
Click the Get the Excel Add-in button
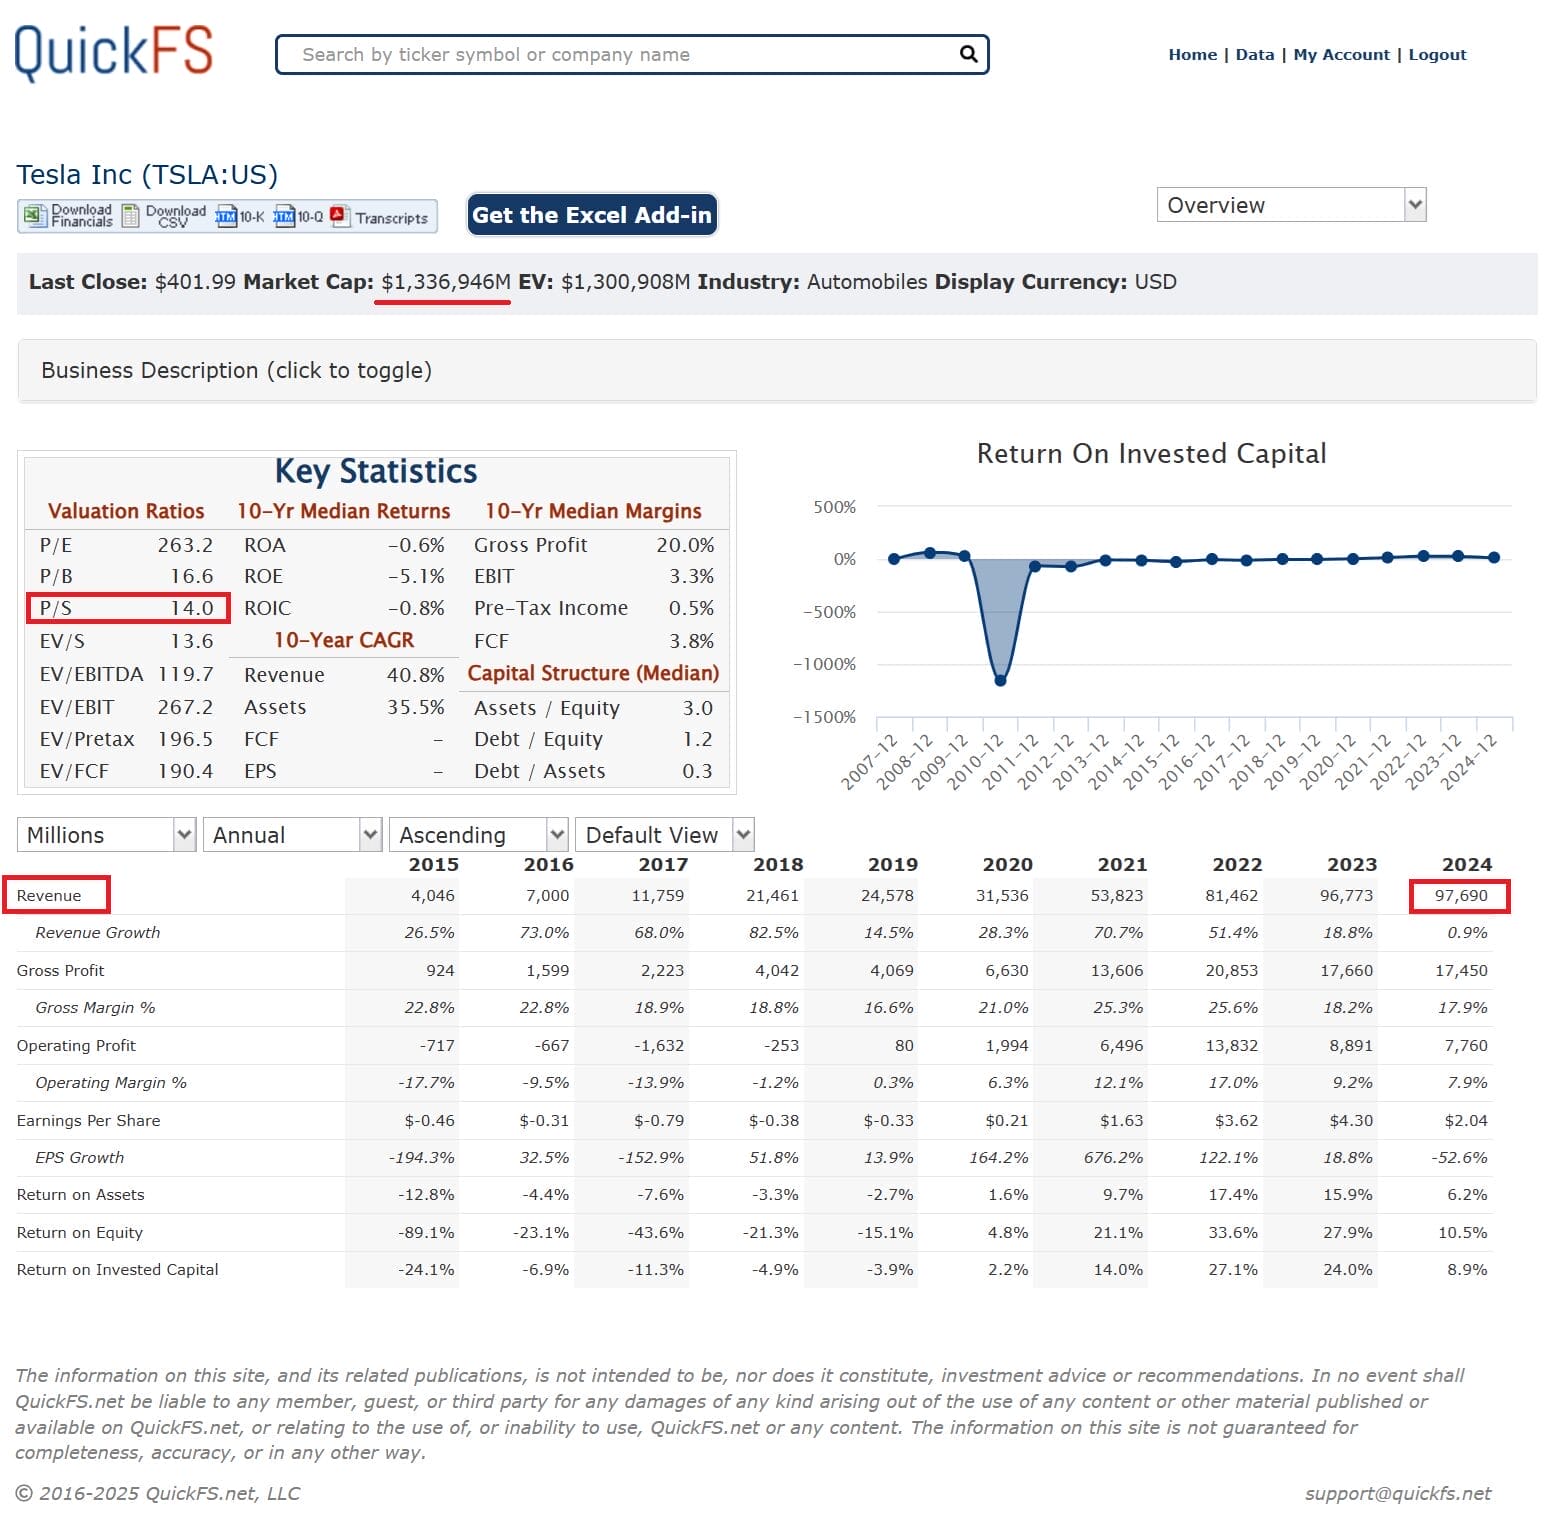592,215
